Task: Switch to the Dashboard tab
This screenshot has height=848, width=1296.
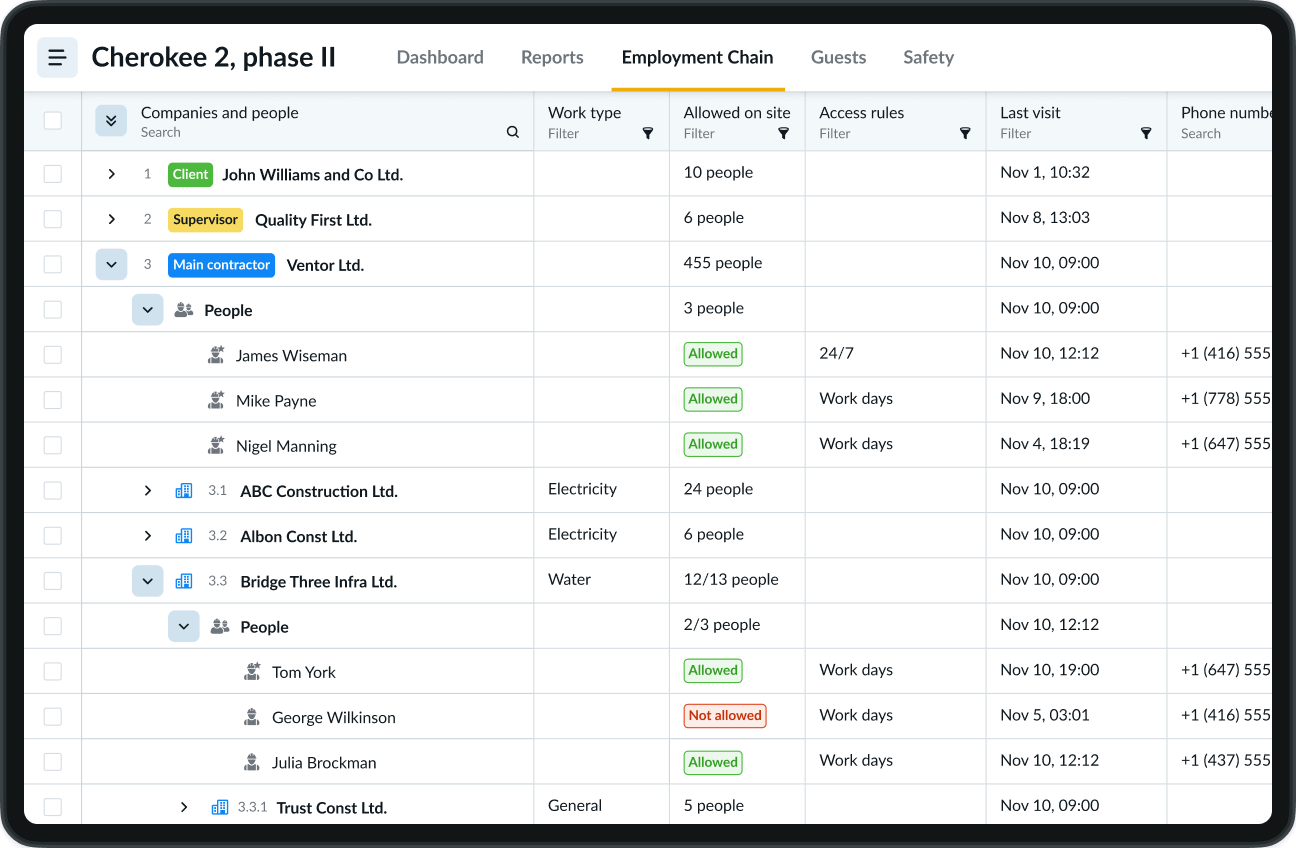Action: pyautogui.click(x=440, y=57)
